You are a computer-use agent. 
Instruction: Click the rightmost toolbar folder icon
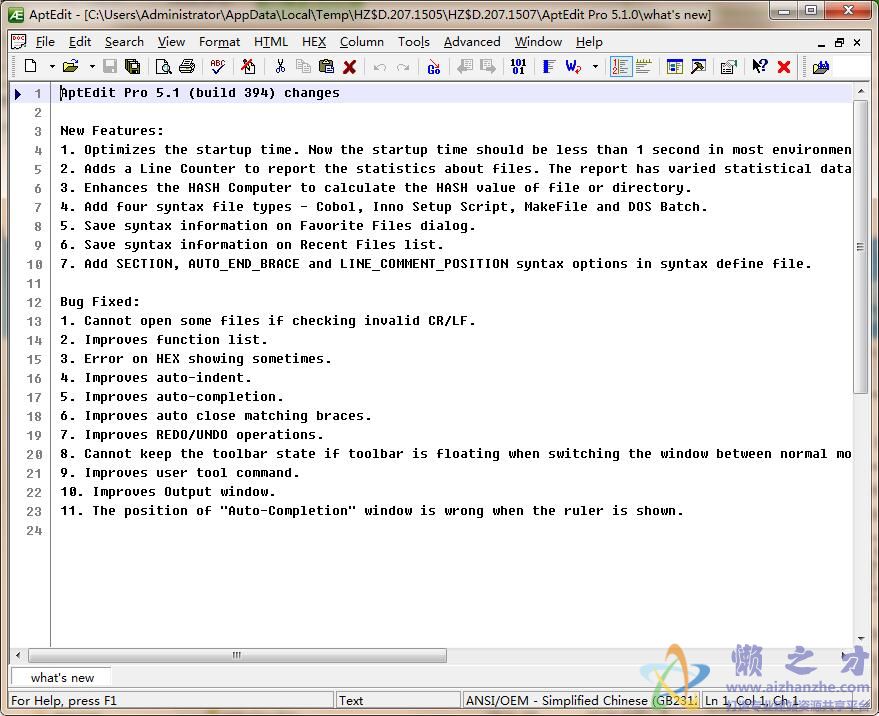[821, 67]
